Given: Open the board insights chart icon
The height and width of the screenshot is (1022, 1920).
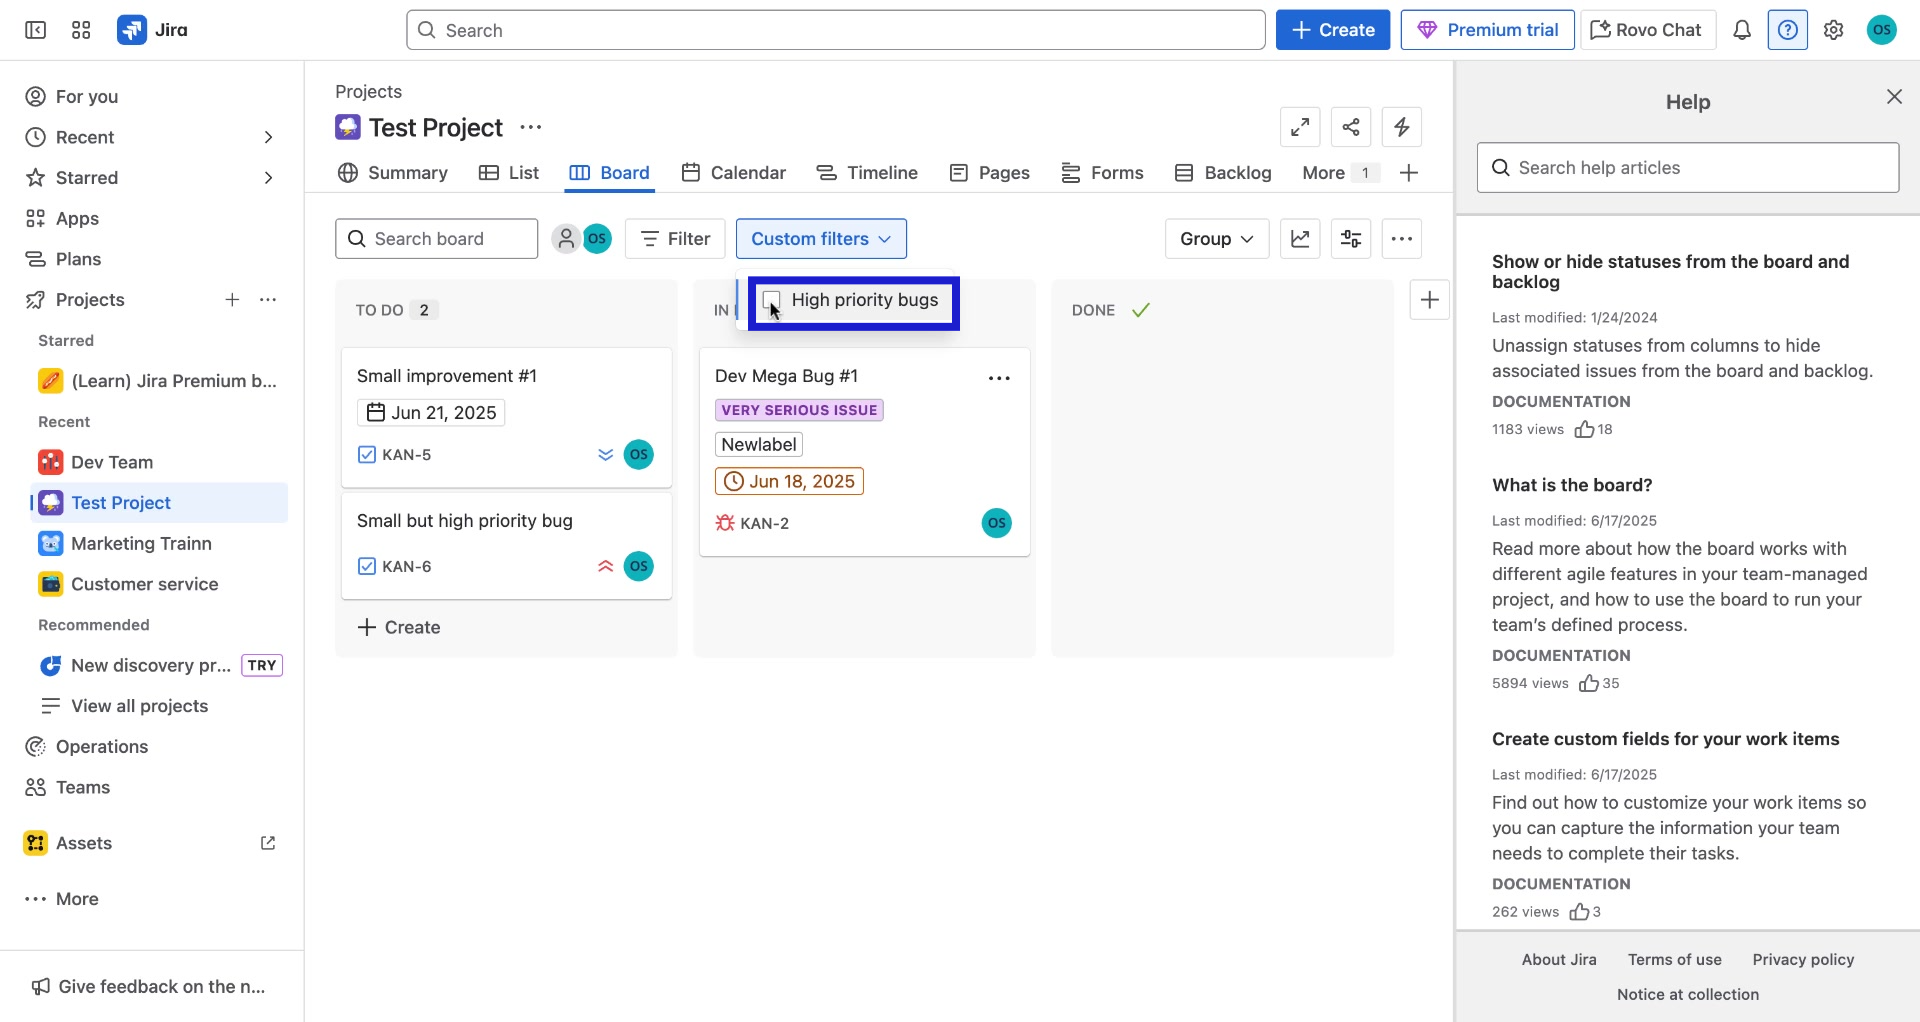Looking at the screenshot, I should [x=1299, y=239].
